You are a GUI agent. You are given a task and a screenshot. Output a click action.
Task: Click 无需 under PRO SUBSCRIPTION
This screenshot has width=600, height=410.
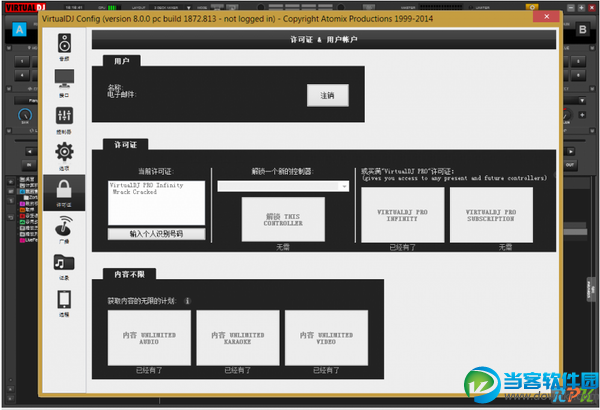[x=505, y=248]
